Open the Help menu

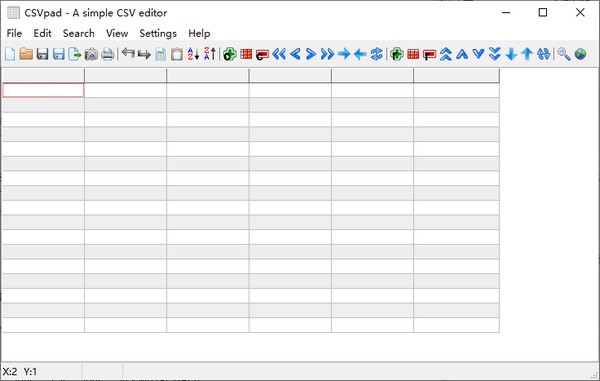click(199, 33)
